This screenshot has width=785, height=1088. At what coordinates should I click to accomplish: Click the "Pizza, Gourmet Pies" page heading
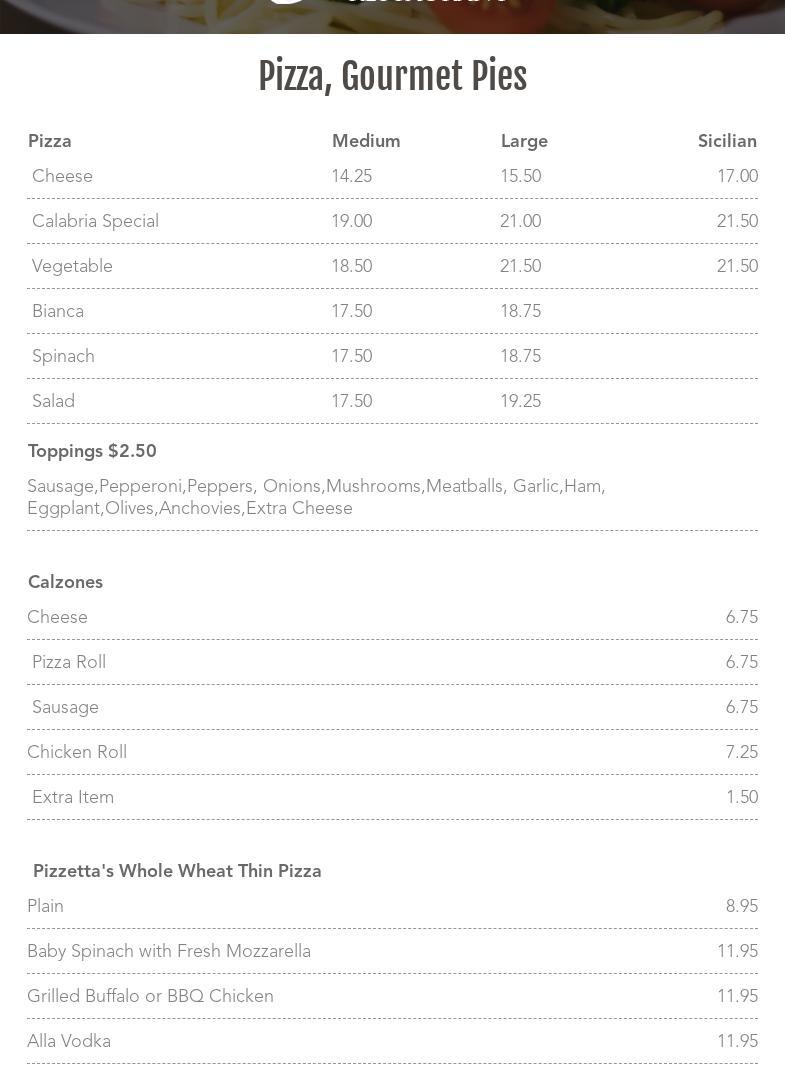pyautogui.click(x=392, y=77)
